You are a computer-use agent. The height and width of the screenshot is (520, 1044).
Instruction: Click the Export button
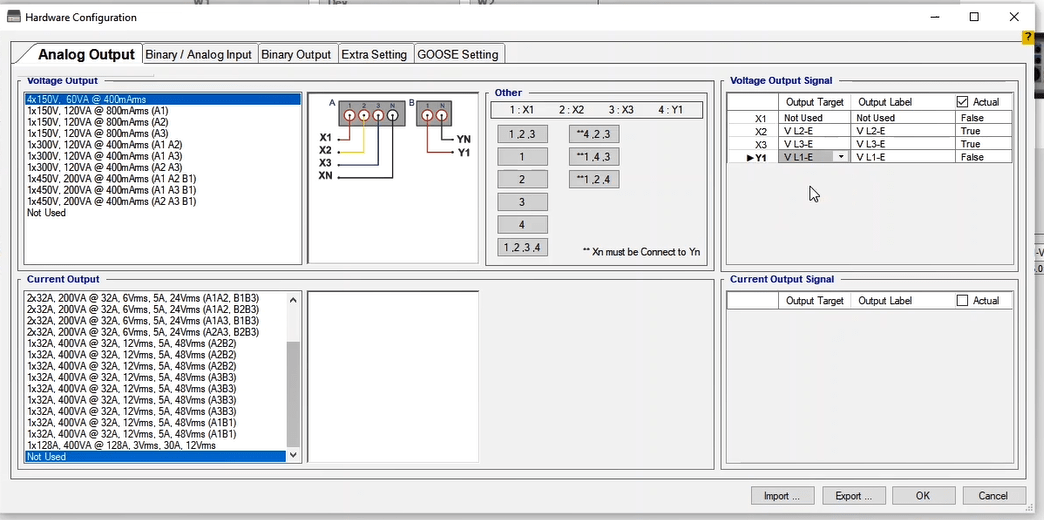tap(854, 496)
